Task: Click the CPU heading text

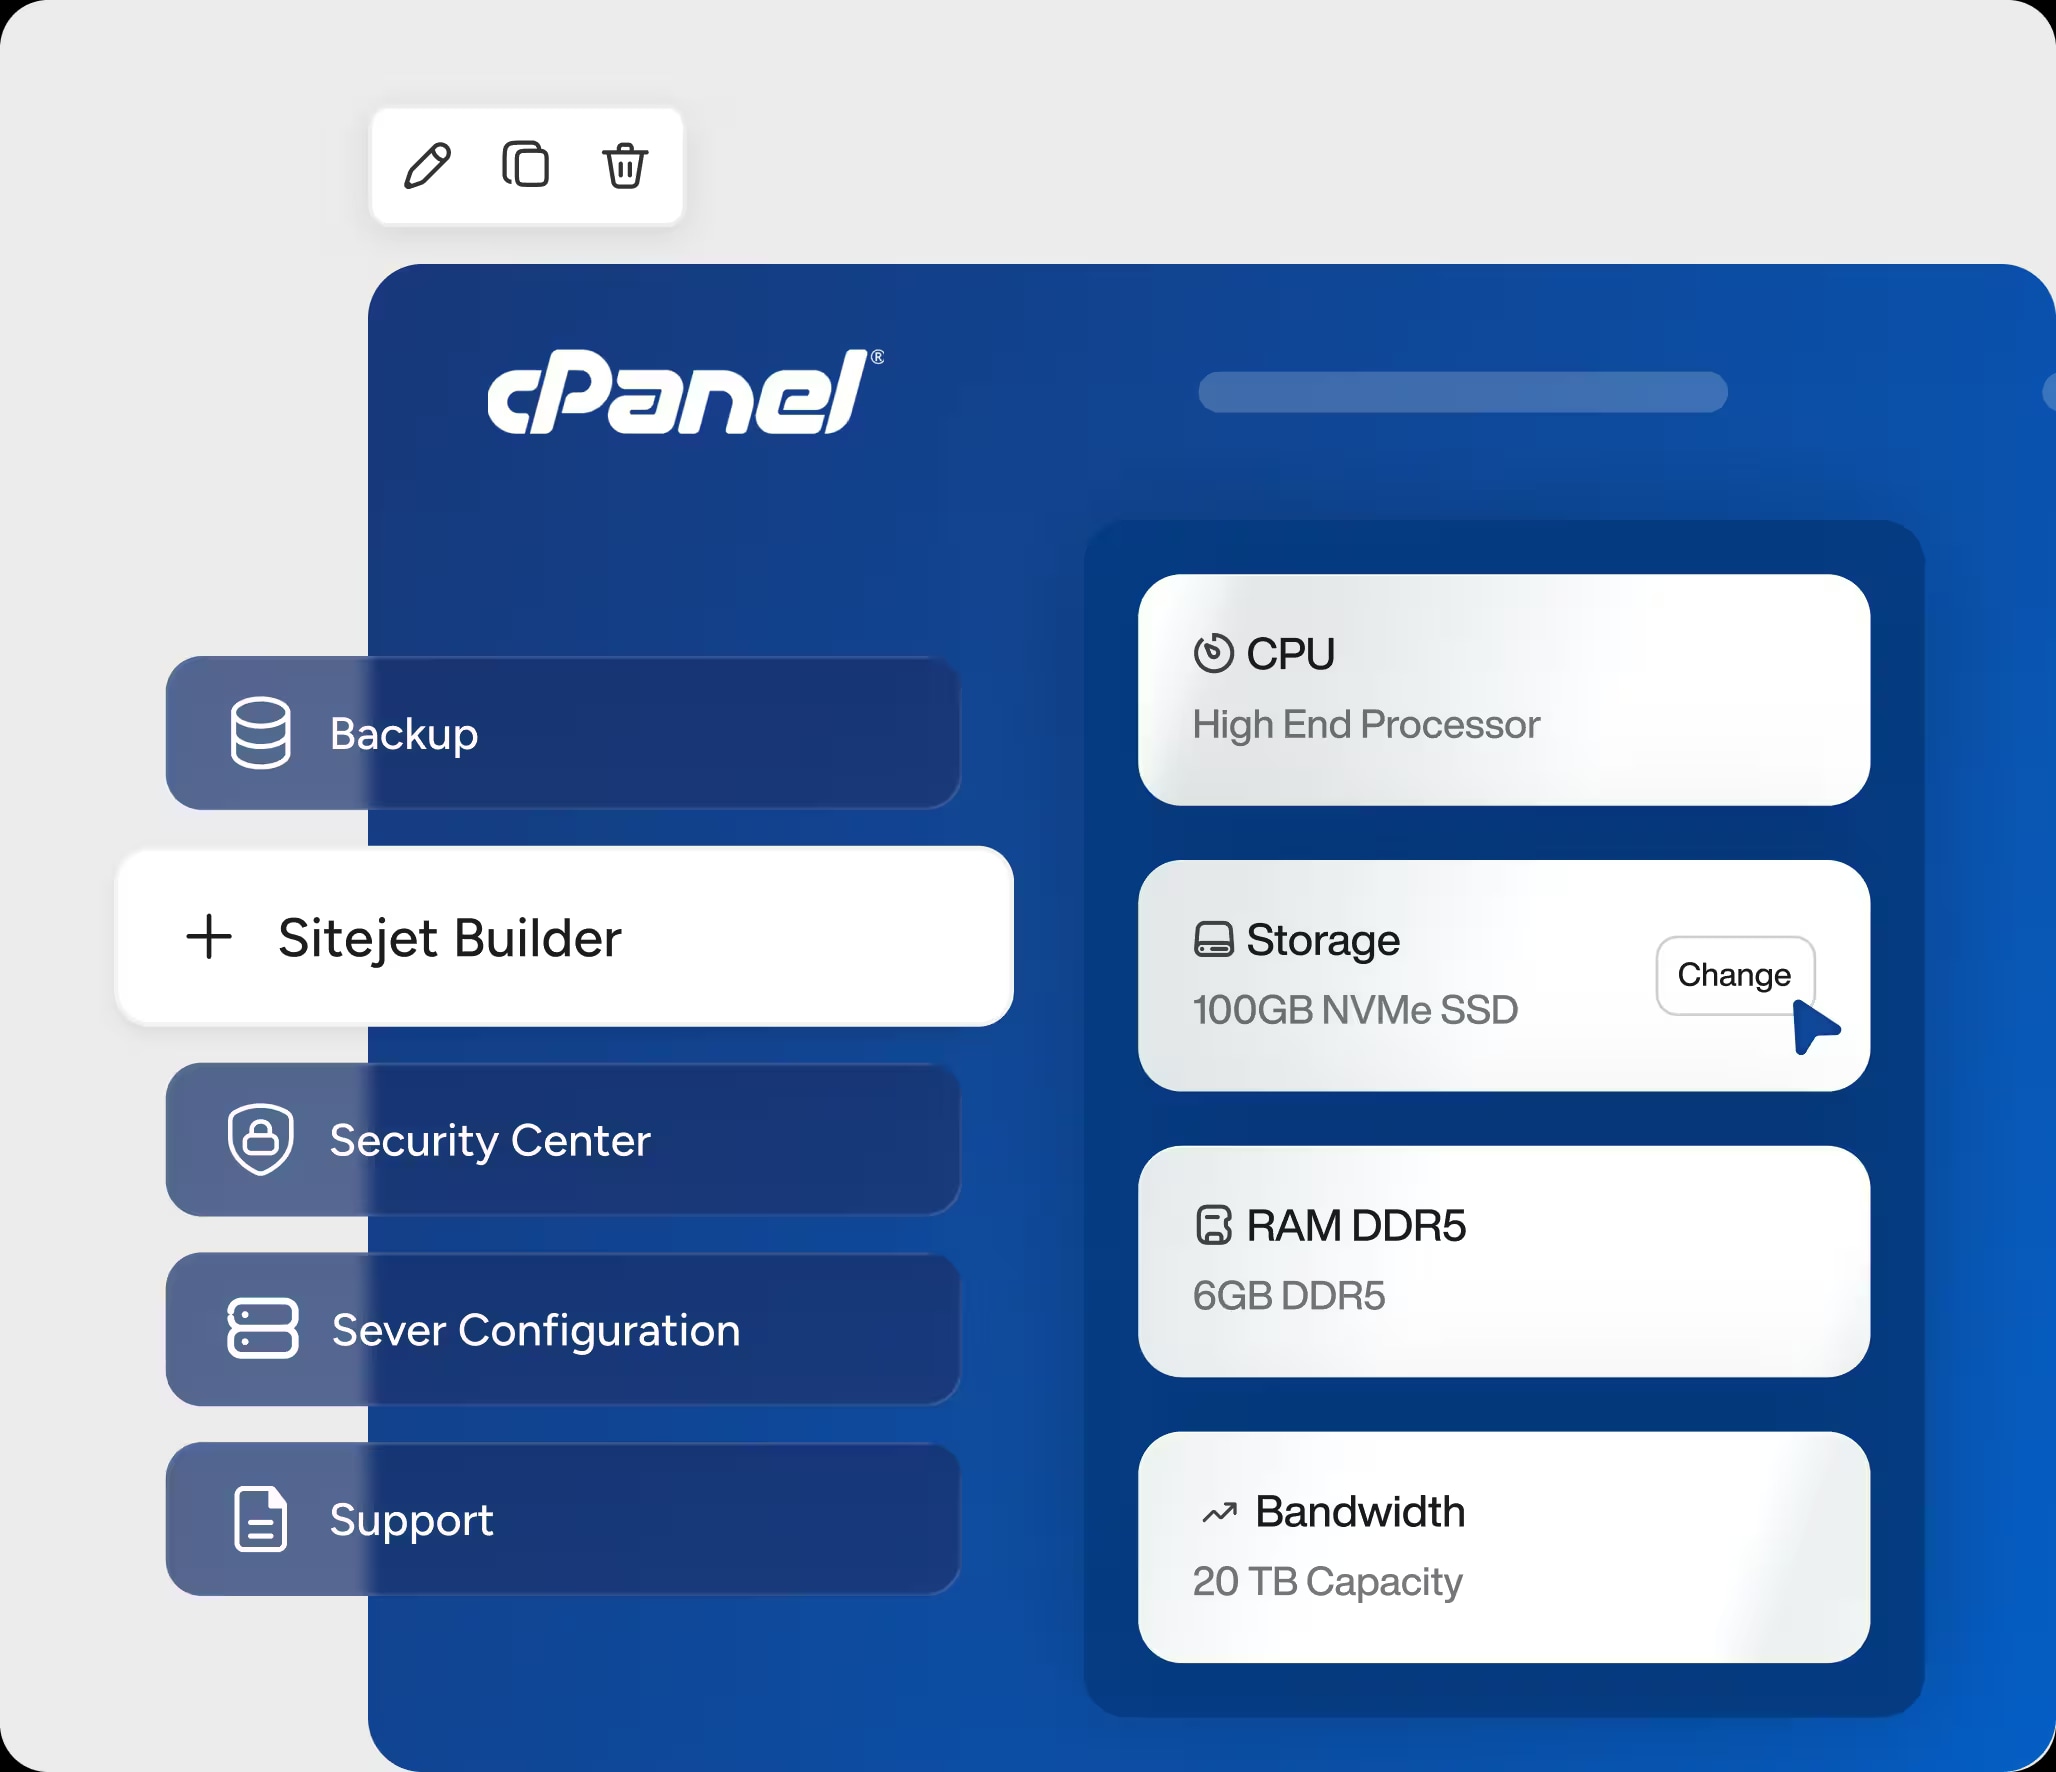Action: [1290, 654]
